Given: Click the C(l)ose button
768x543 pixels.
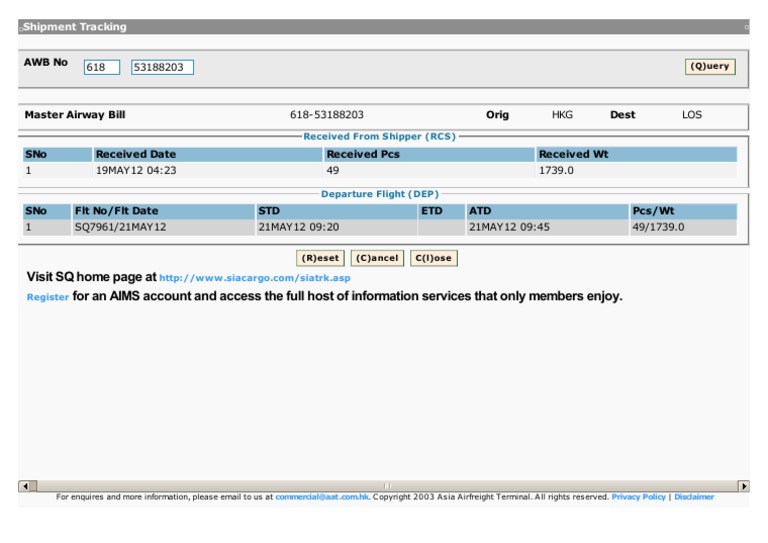Looking at the screenshot, I should point(433,258).
